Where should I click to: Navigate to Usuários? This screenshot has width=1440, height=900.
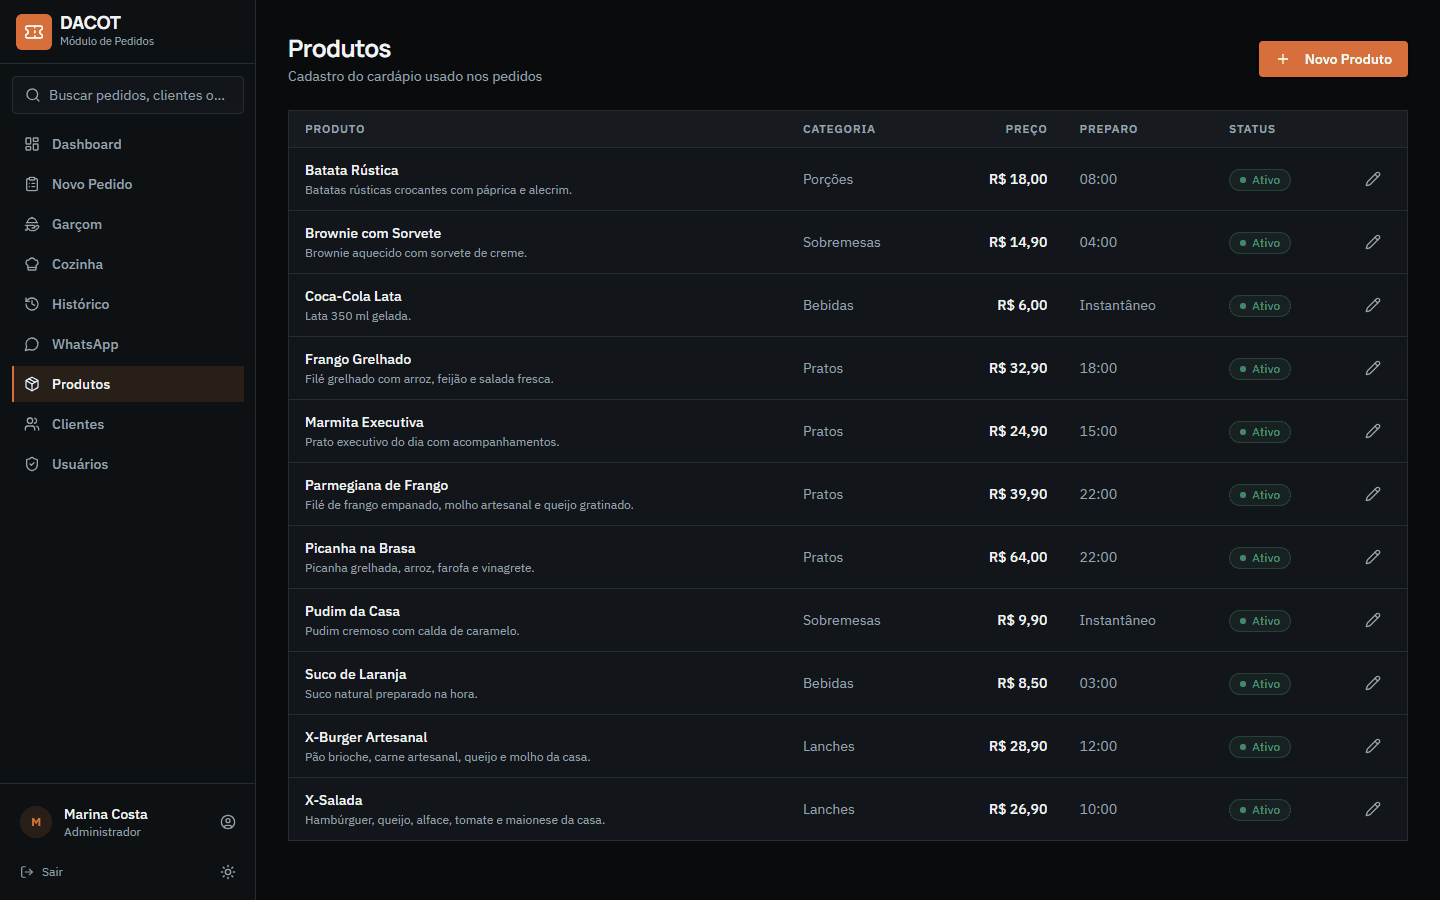click(128, 464)
